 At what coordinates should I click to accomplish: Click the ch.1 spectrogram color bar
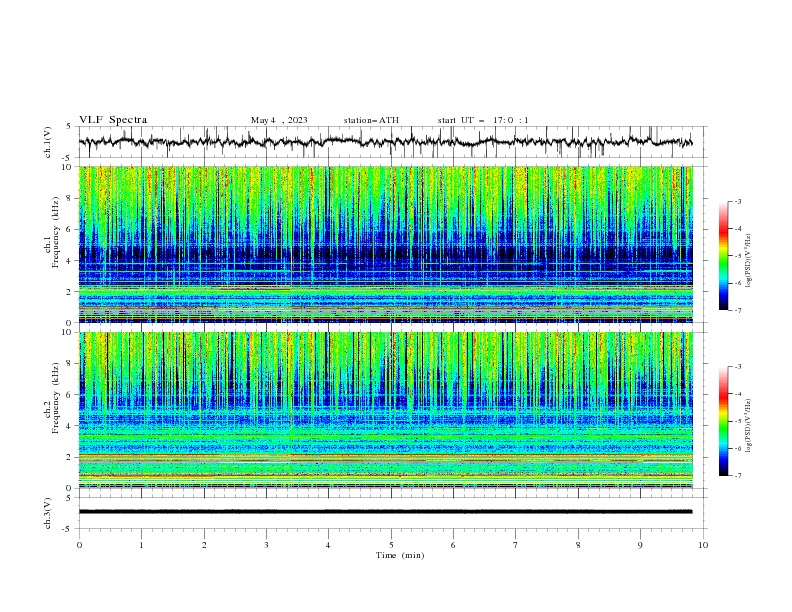[724, 256]
